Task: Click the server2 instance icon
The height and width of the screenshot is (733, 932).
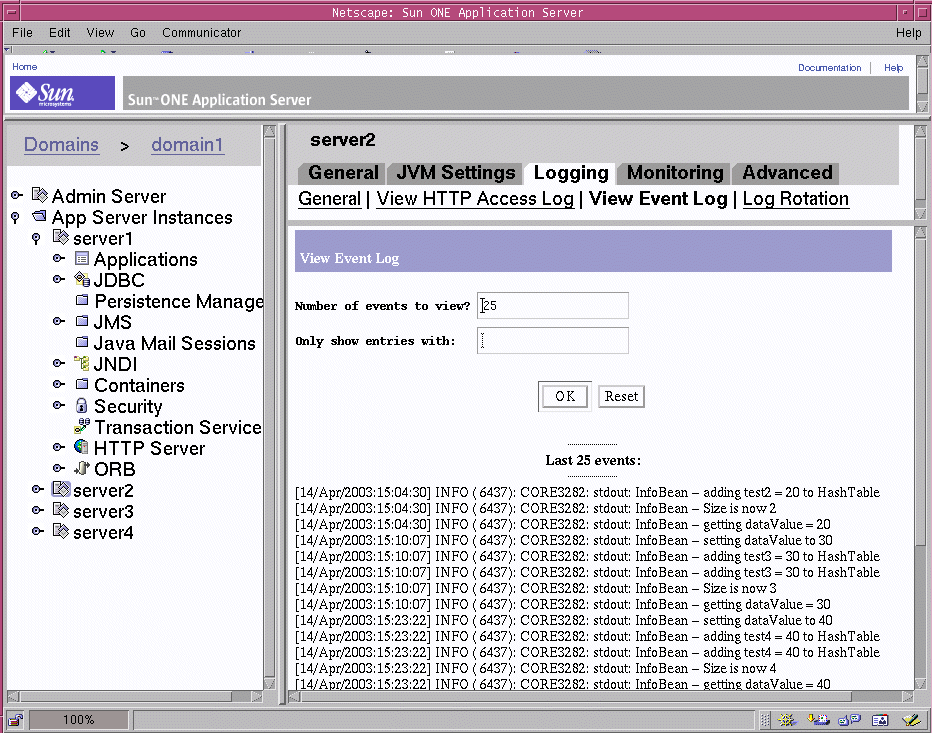Action: tap(61, 489)
